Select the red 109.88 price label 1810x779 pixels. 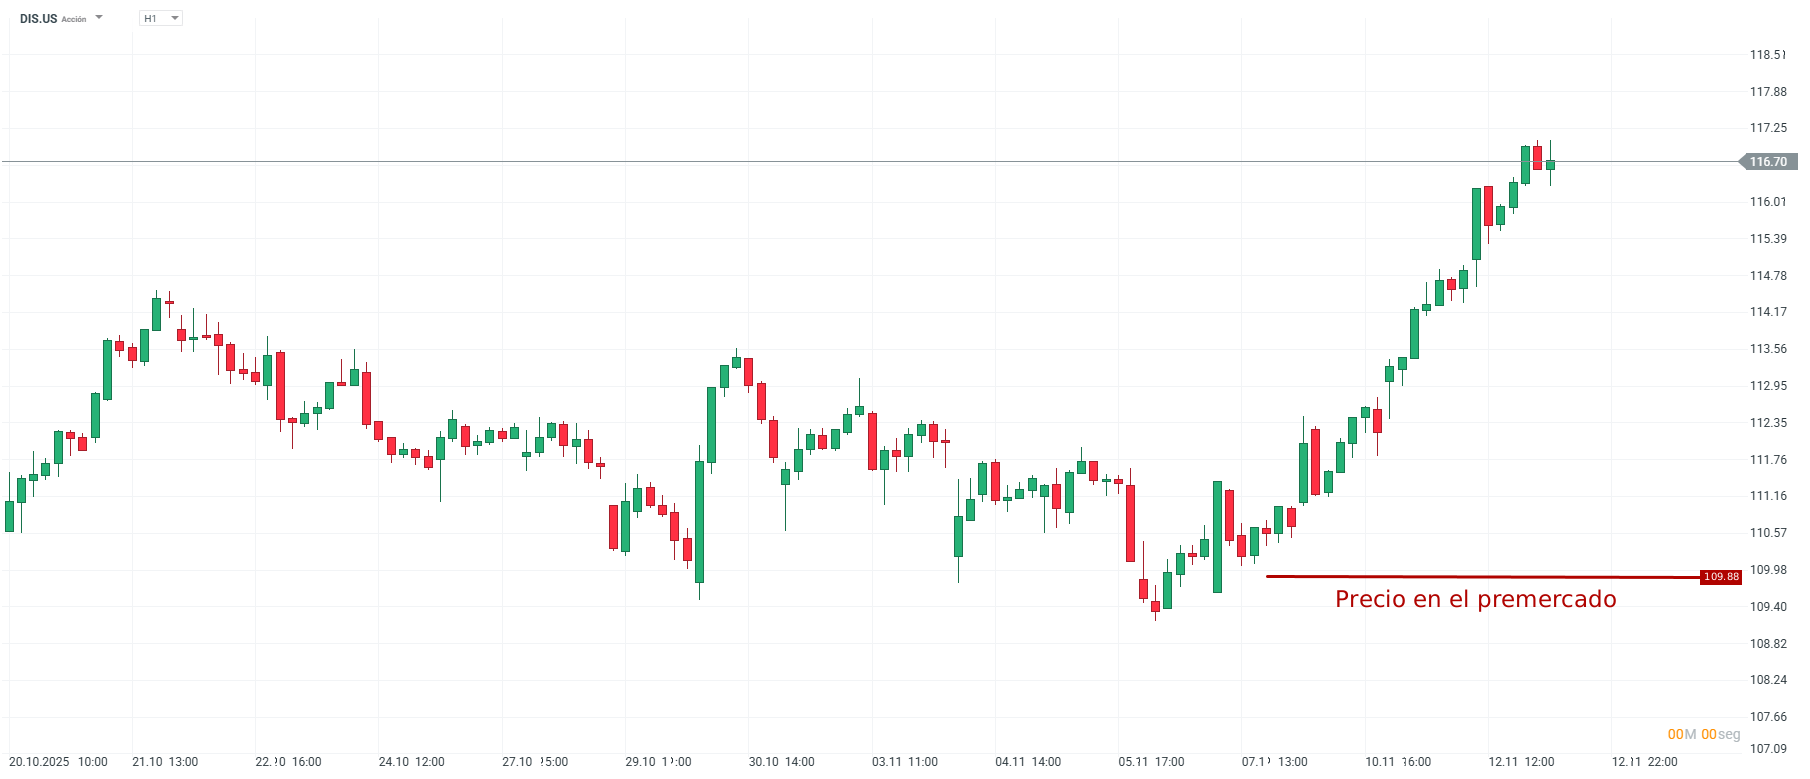pyautogui.click(x=1721, y=577)
